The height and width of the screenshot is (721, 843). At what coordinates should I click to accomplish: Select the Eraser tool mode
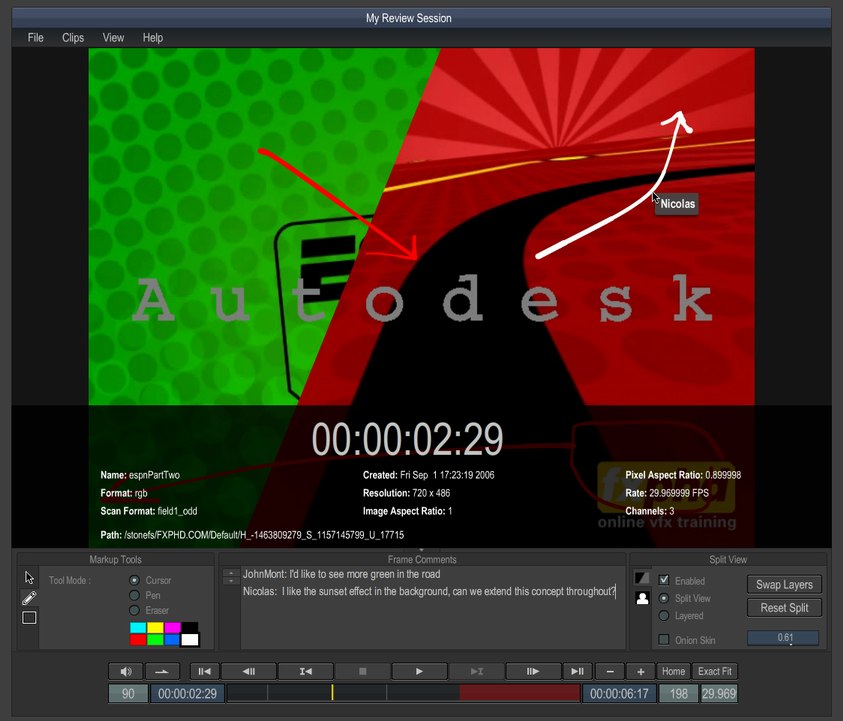coord(134,610)
